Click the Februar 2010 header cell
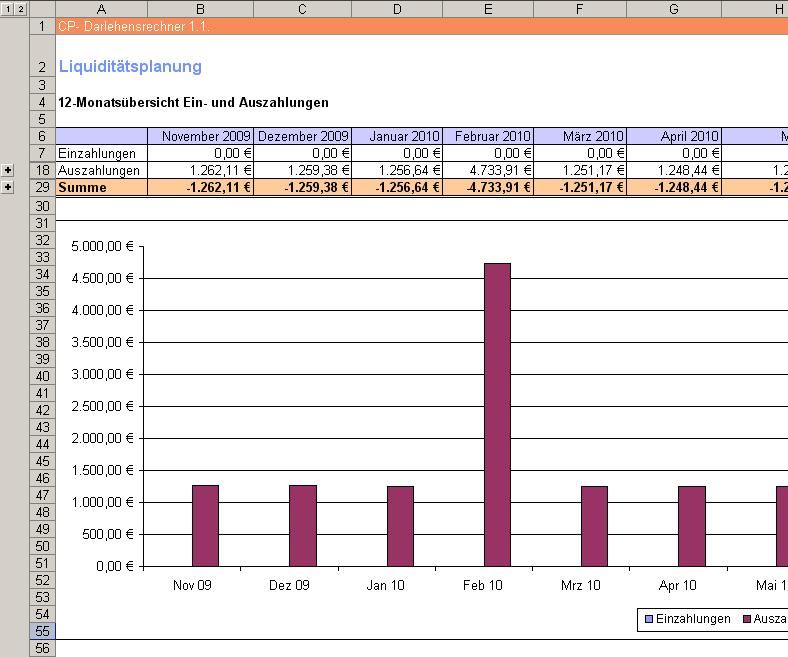The height and width of the screenshot is (657, 788). [487, 137]
